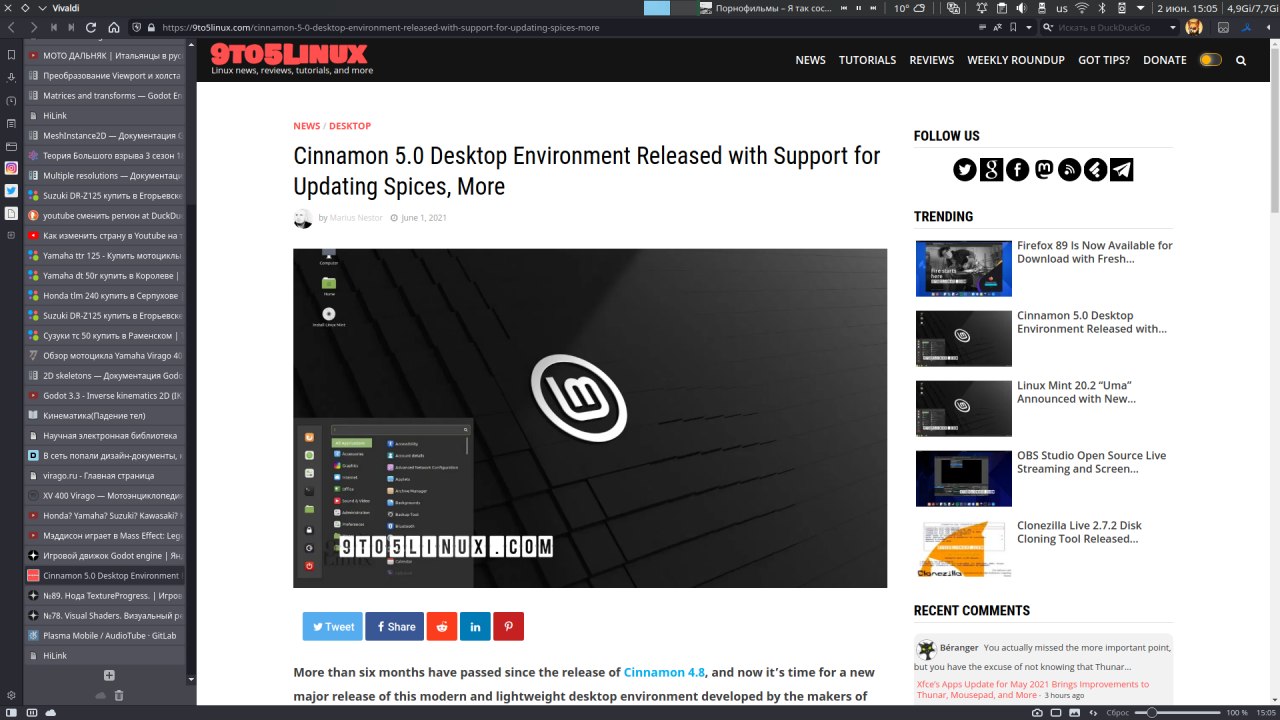Screen dimensions: 1280x720
Task: Open Xfce's Apps Update comment link
Action: (1033, 689)
